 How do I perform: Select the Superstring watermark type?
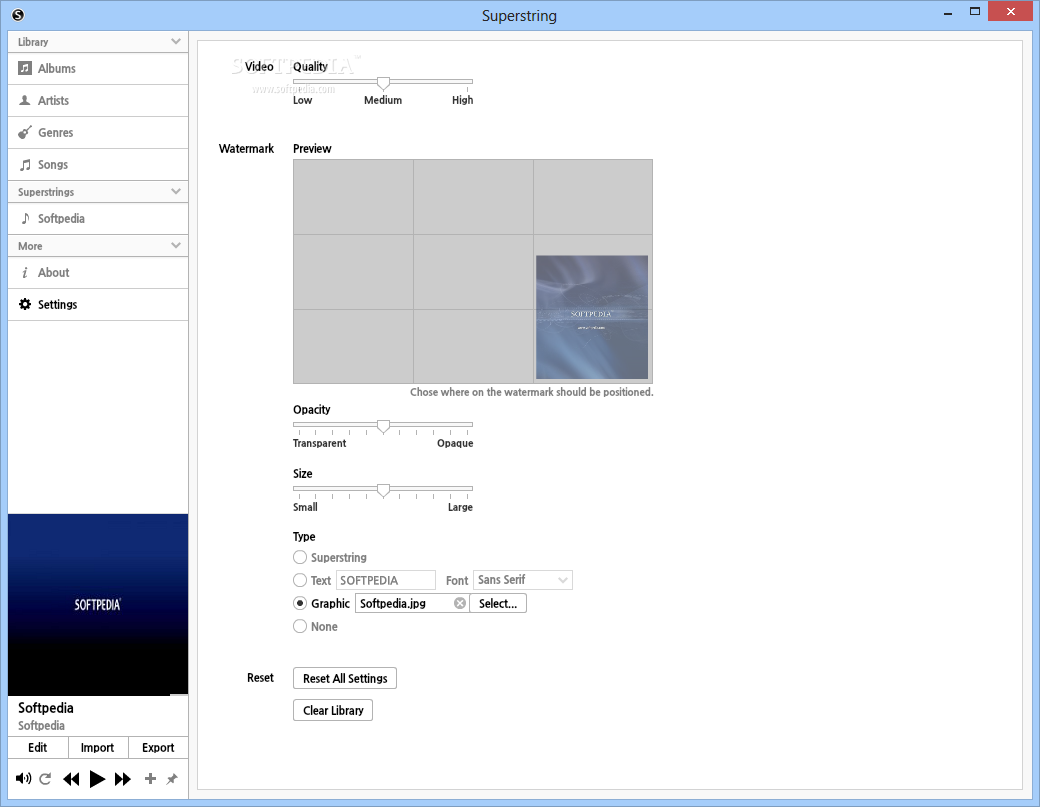point(300,557)
